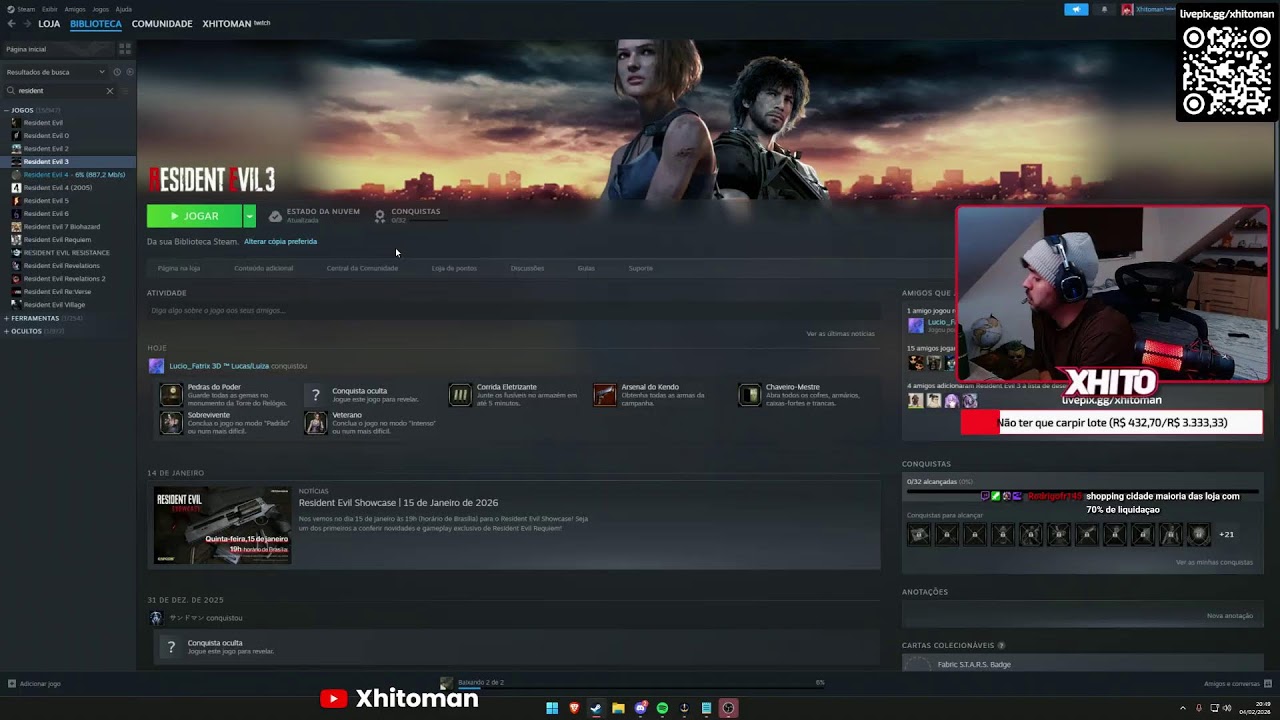Image resolution: width=1280 pixels, height=720 pixels.
Task: Open advanced search filter options icon
Action: click(125, 91)
